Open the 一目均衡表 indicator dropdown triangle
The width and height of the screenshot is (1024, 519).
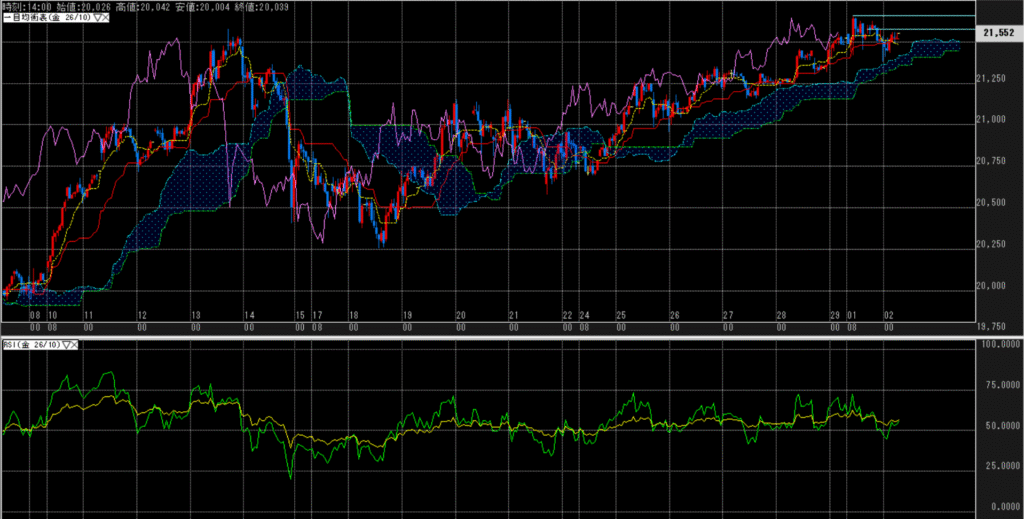coord(97,19)
